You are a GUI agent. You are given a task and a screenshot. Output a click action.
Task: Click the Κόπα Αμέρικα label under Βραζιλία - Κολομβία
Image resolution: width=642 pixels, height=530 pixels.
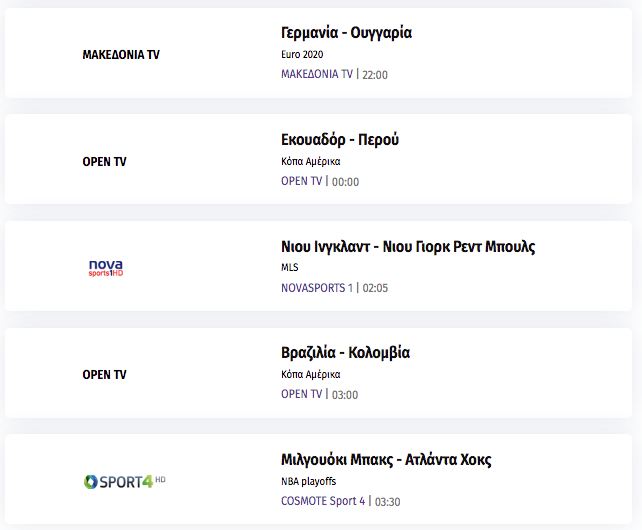pyautogui.click(x=311, y=375)
